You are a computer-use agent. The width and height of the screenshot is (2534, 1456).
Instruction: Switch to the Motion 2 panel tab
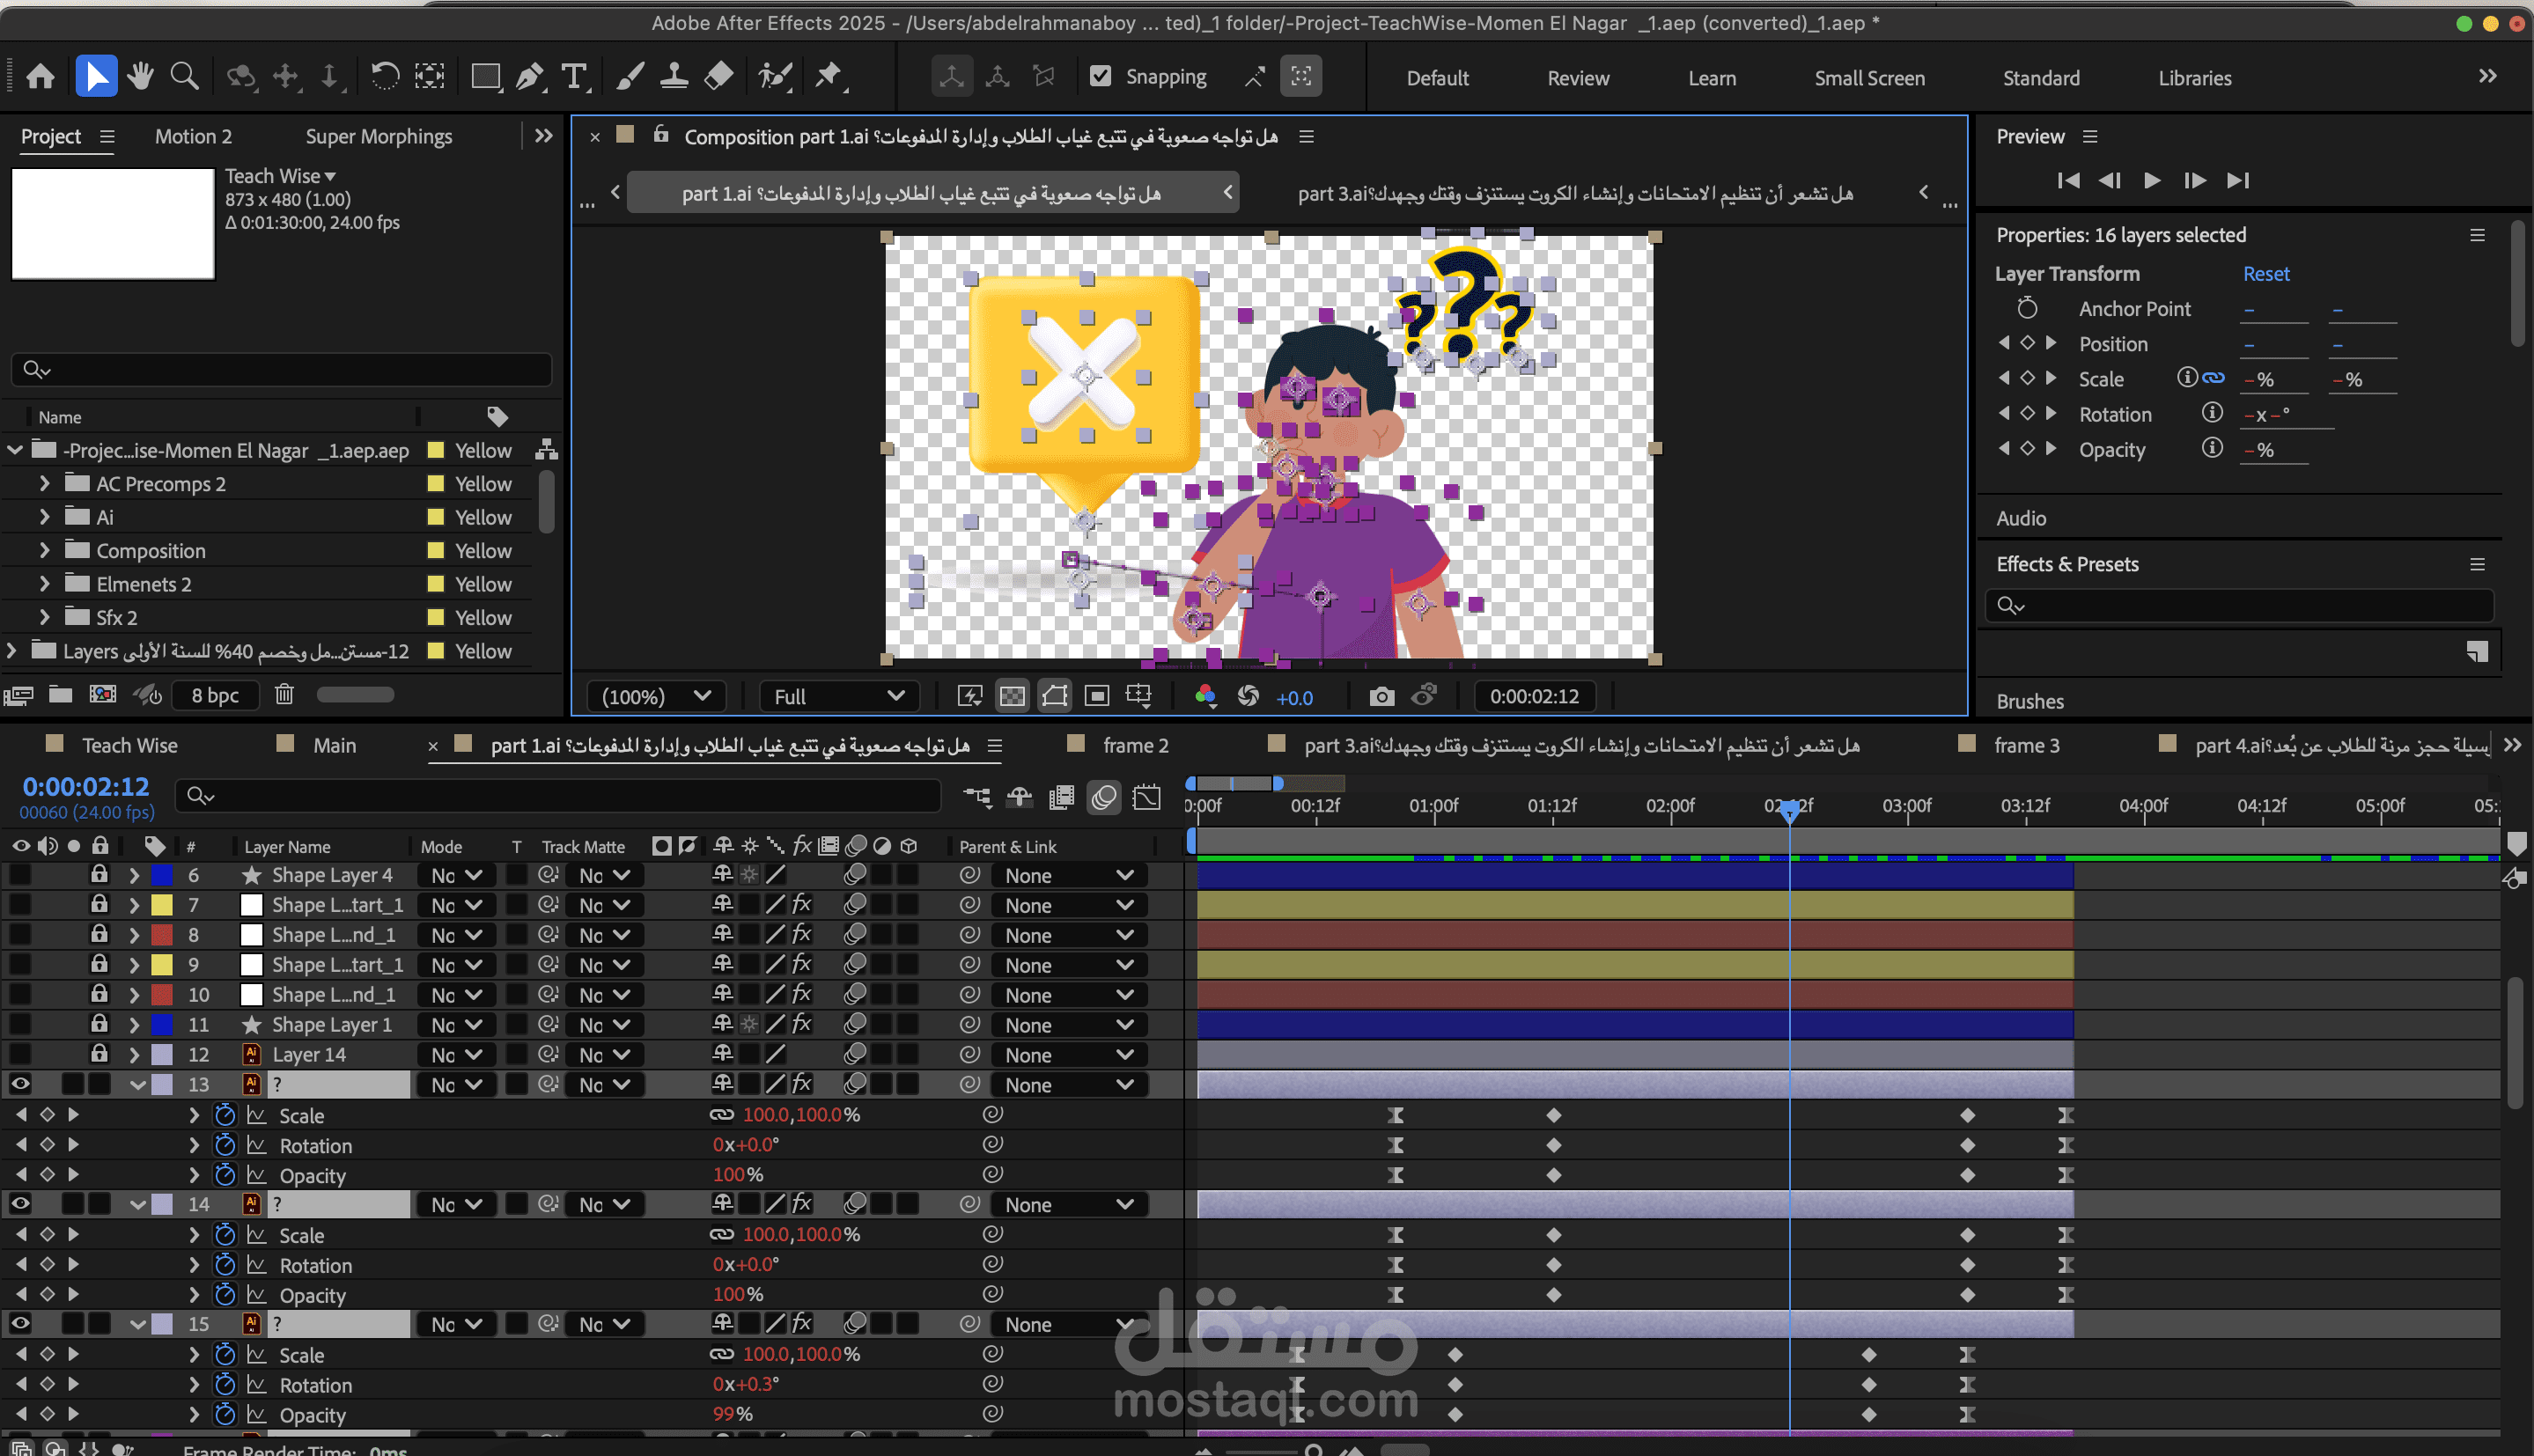coord(193,136)
